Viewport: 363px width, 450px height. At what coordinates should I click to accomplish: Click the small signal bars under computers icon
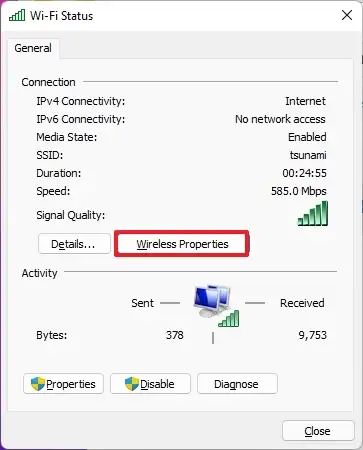click(229, 318)
